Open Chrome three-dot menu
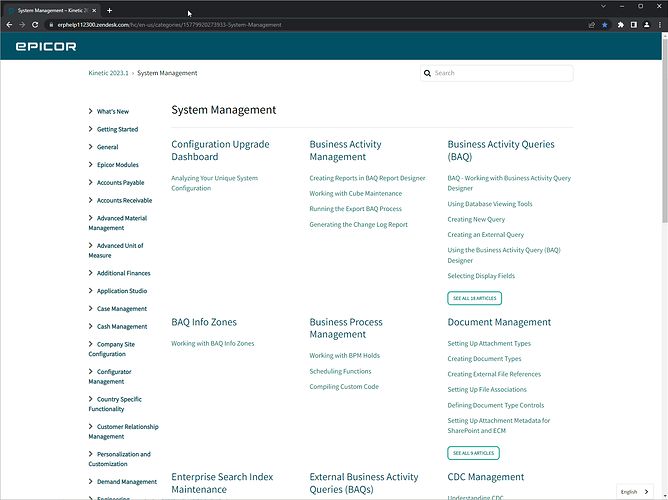The height and width of the screenshot is (500, 668). click(659, 25)
